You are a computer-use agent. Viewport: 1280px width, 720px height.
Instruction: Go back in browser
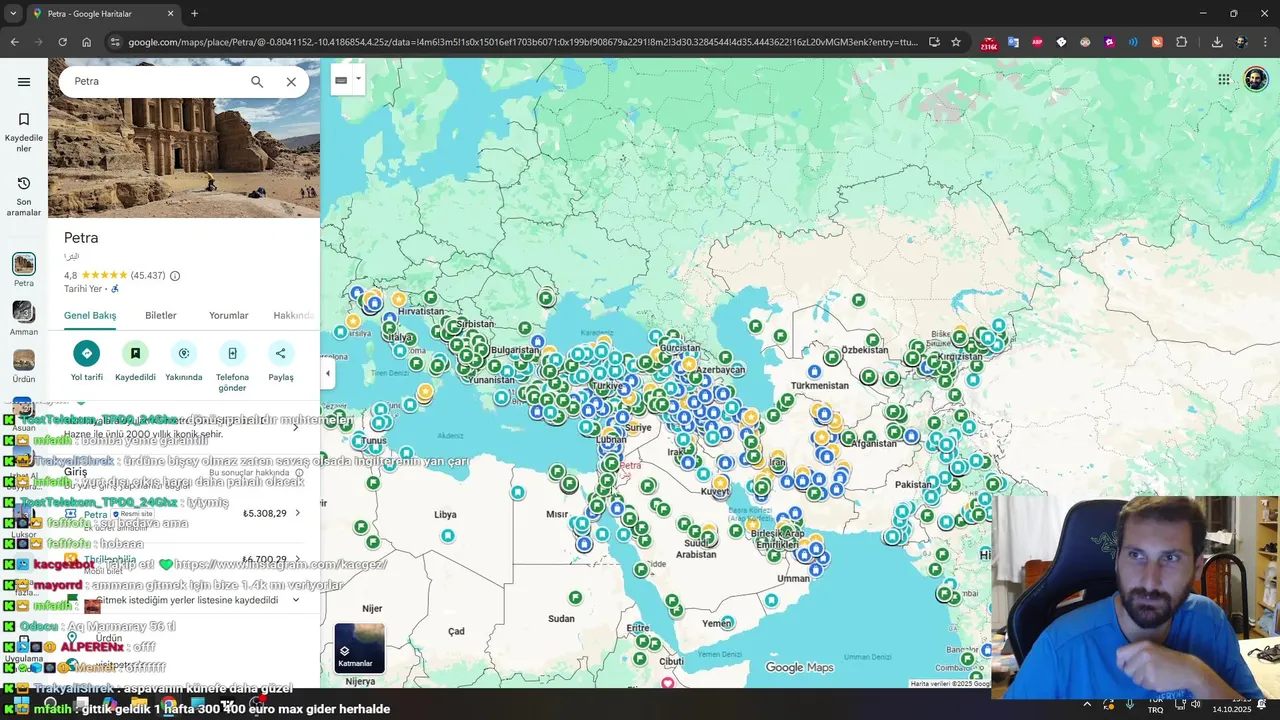14,42
